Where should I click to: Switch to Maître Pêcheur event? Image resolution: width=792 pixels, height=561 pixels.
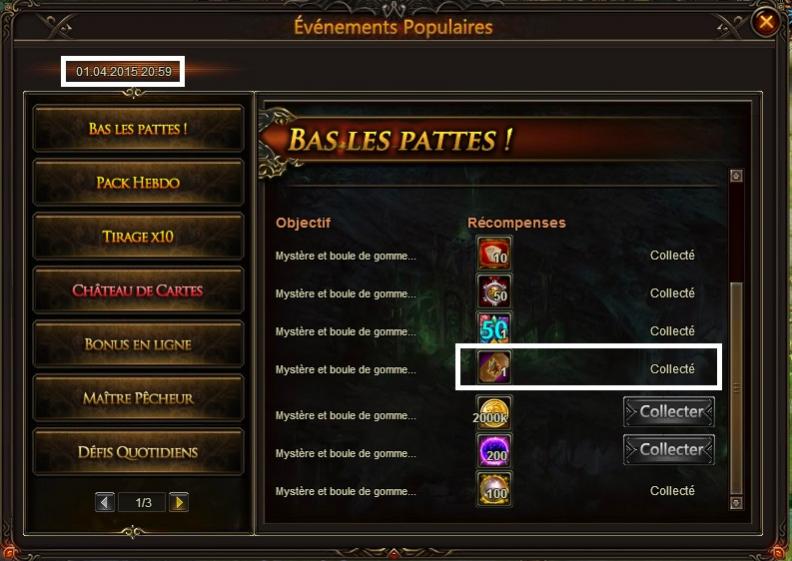[138, 398]
